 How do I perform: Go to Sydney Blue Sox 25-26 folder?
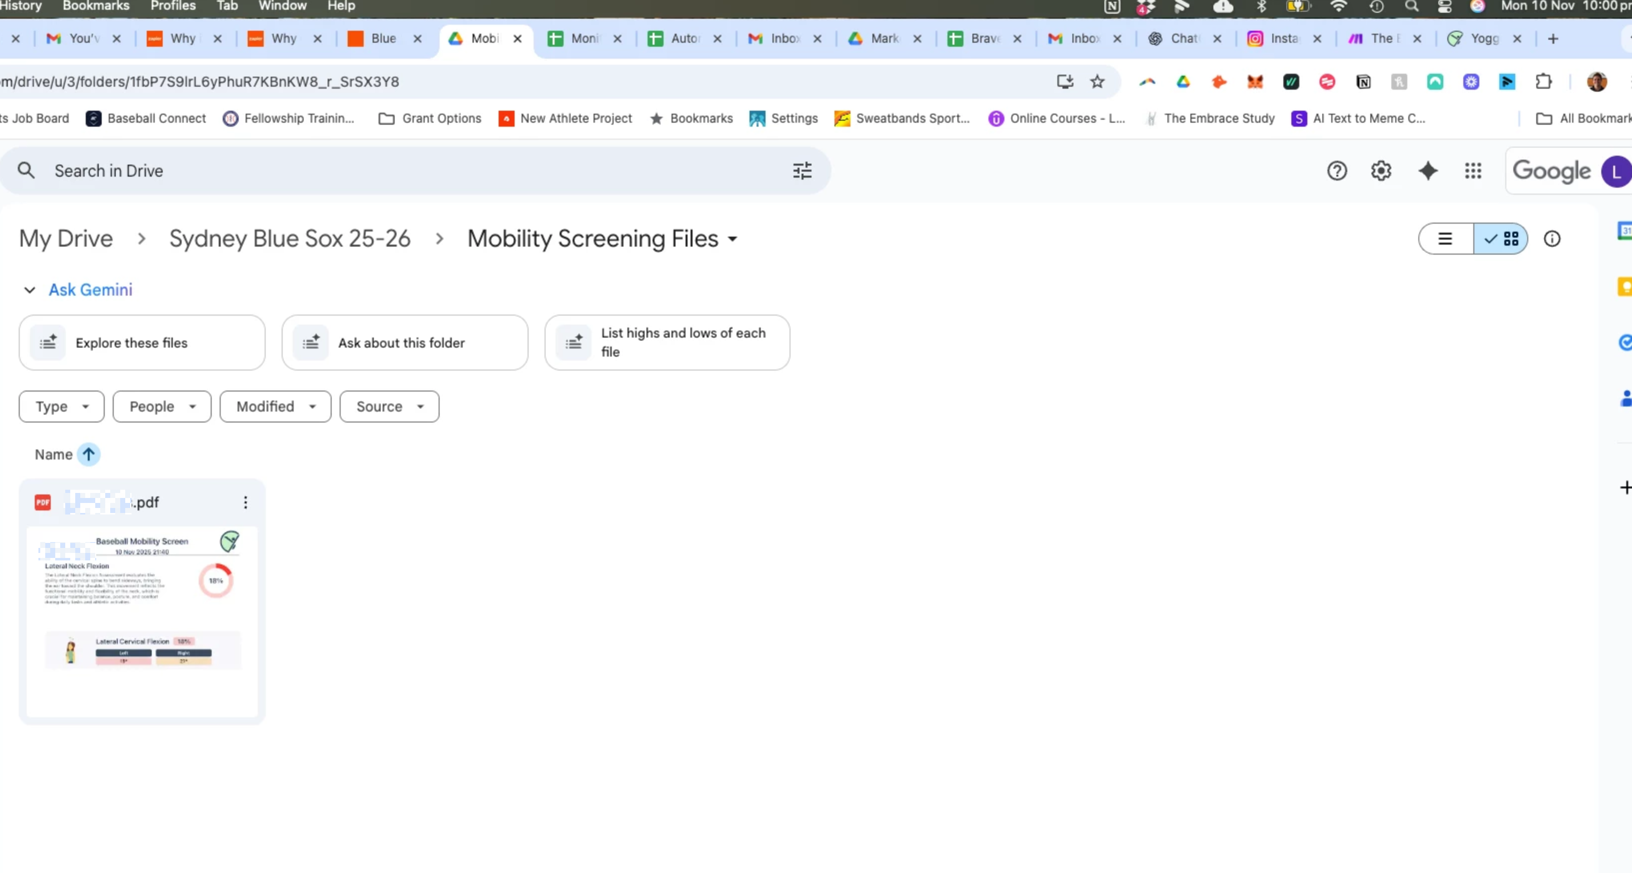pos(289,239)
